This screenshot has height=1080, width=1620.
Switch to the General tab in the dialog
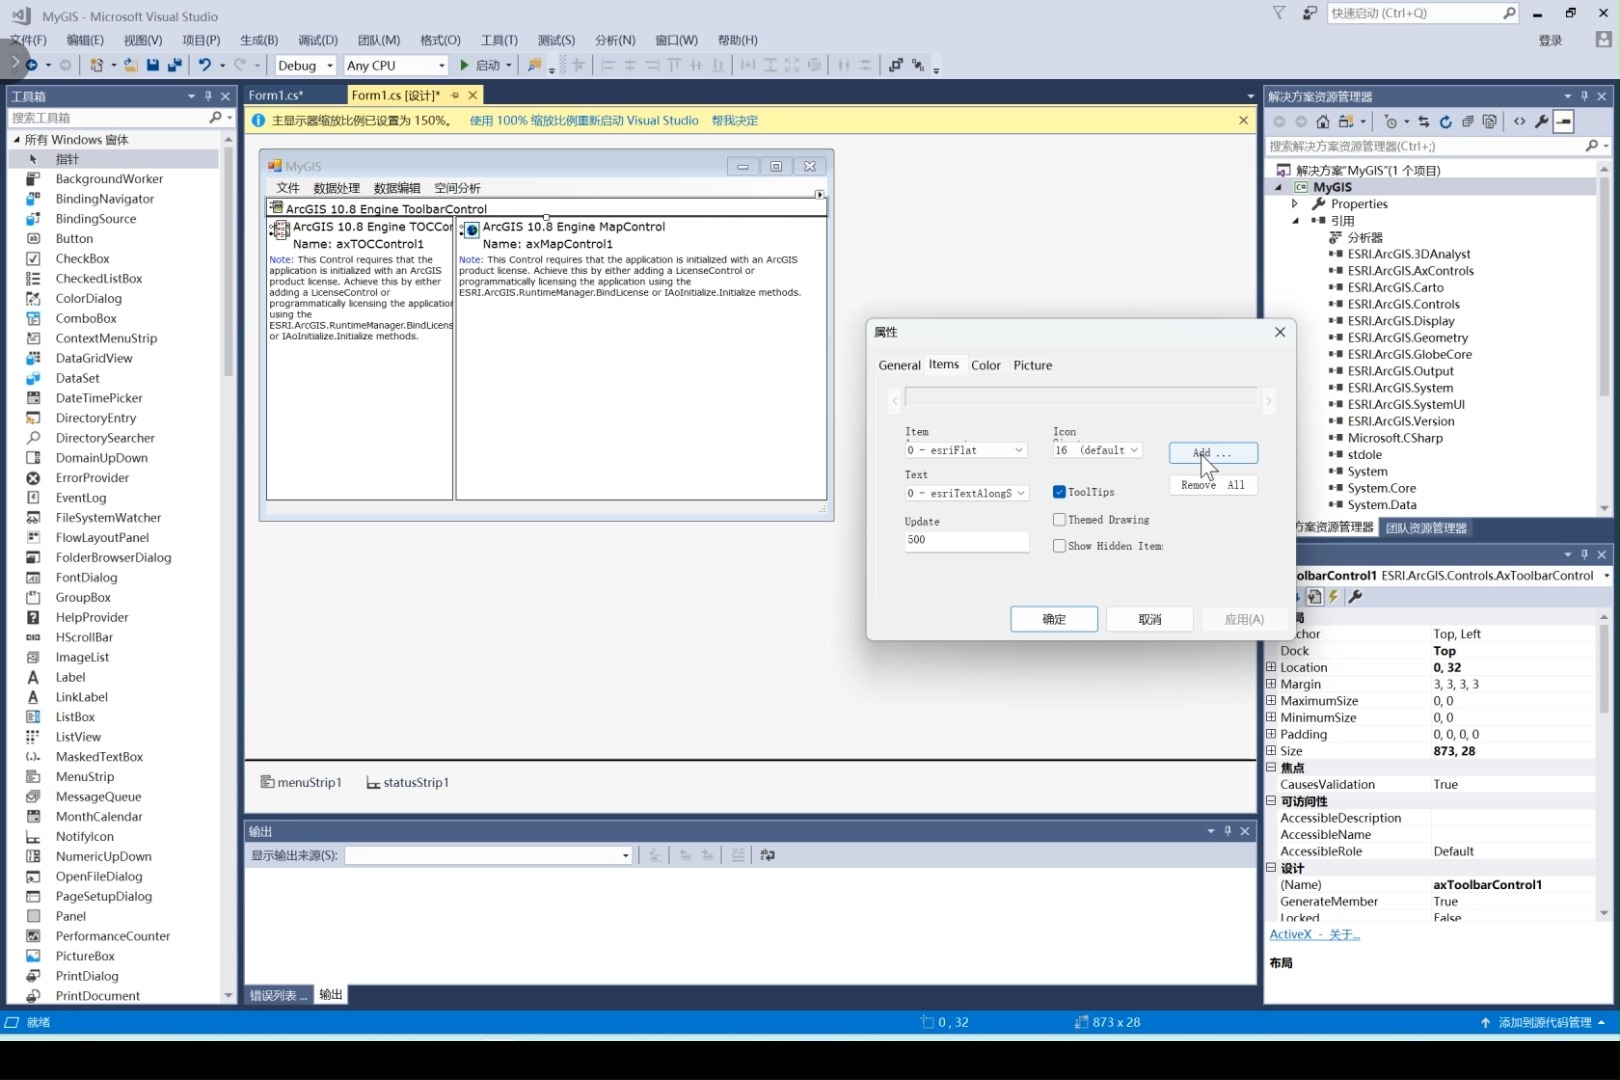(x=899, y=365)
